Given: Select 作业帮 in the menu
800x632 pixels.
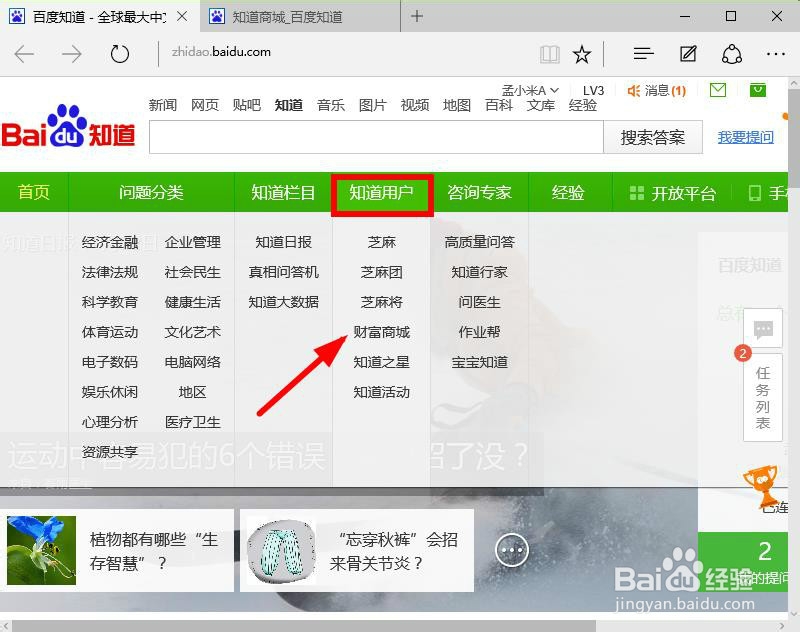Looking at the screenshot, I should (x=480, y=332).
